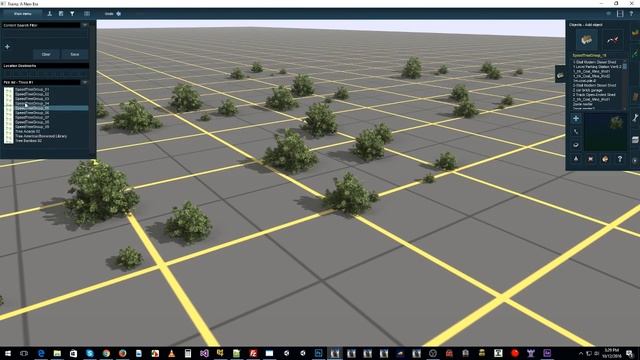Open Visual Studio from the taskbar
Viewport: 640px width, 360px height.
pos(204,353)
